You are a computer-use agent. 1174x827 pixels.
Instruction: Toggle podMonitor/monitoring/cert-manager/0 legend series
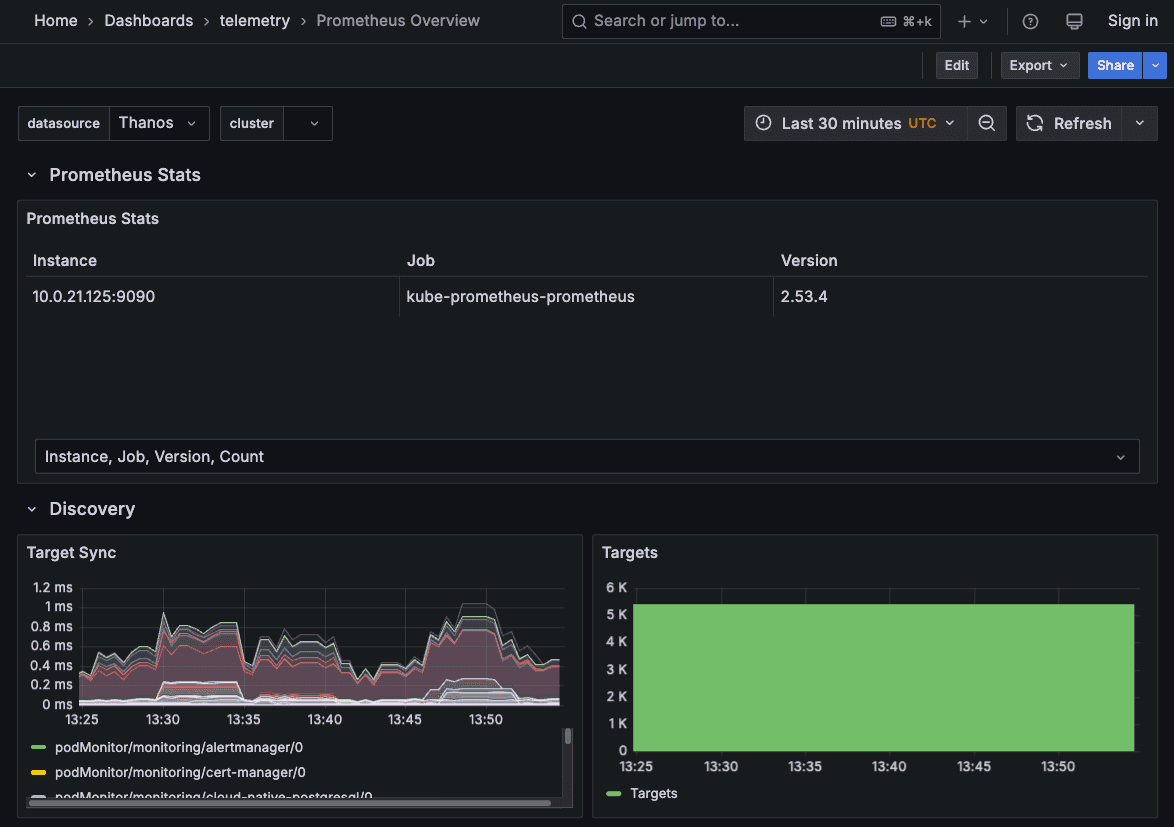tap(180, 772)
